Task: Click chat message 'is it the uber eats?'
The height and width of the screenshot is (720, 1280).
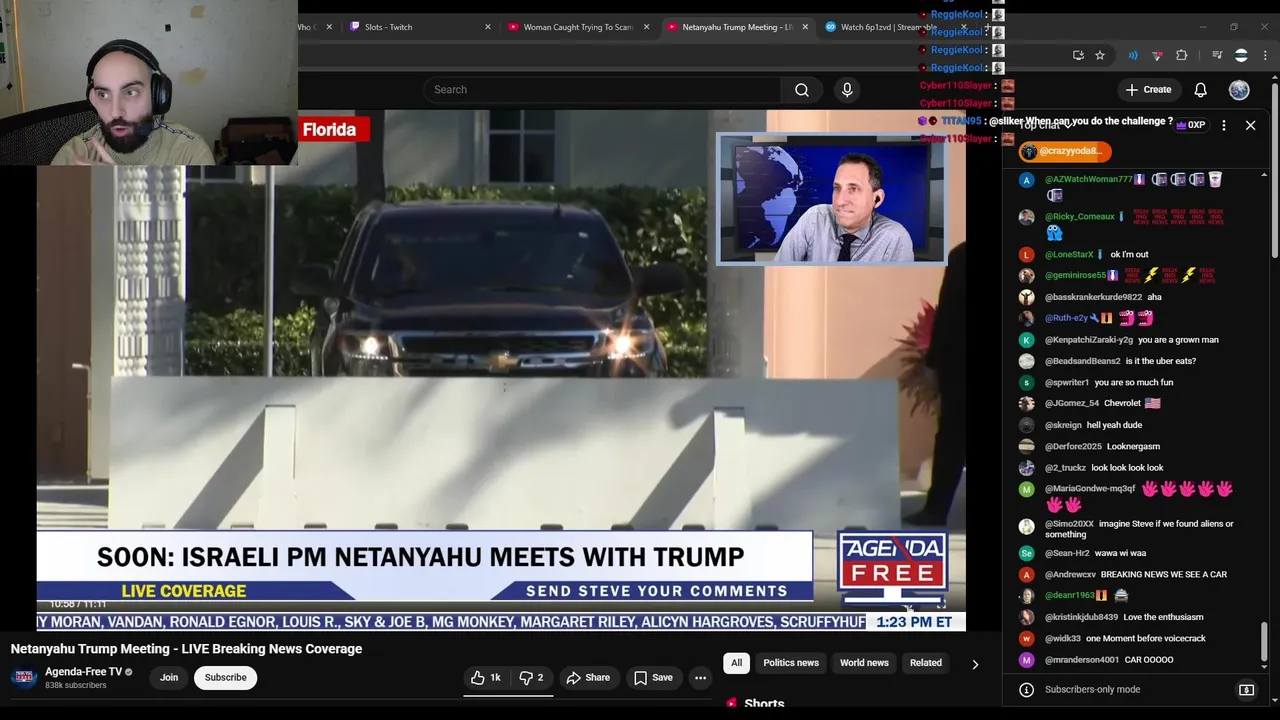Action: pos(1160,361)
